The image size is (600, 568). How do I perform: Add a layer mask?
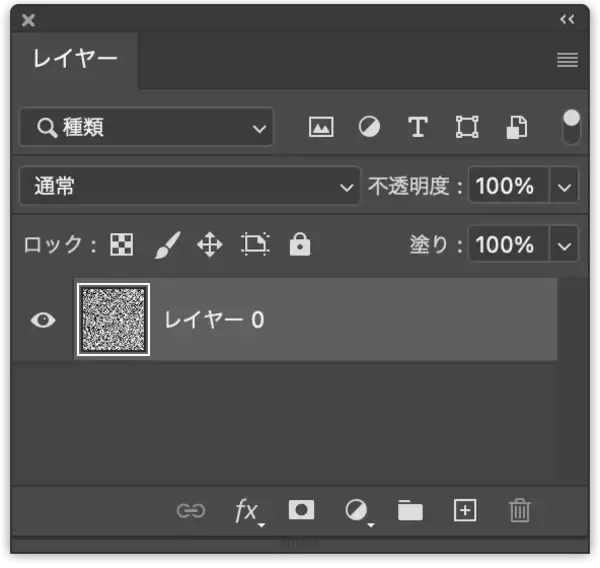301,510
